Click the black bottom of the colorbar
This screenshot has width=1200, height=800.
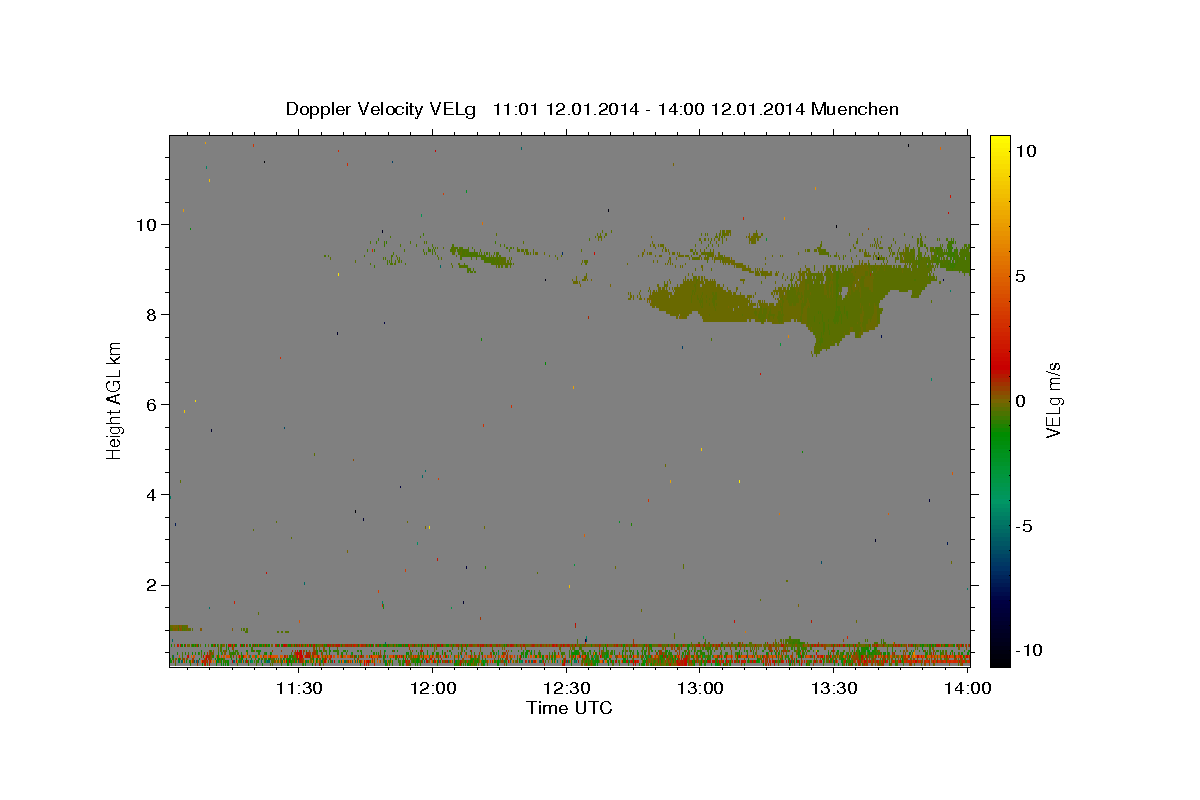click(999, 655)
